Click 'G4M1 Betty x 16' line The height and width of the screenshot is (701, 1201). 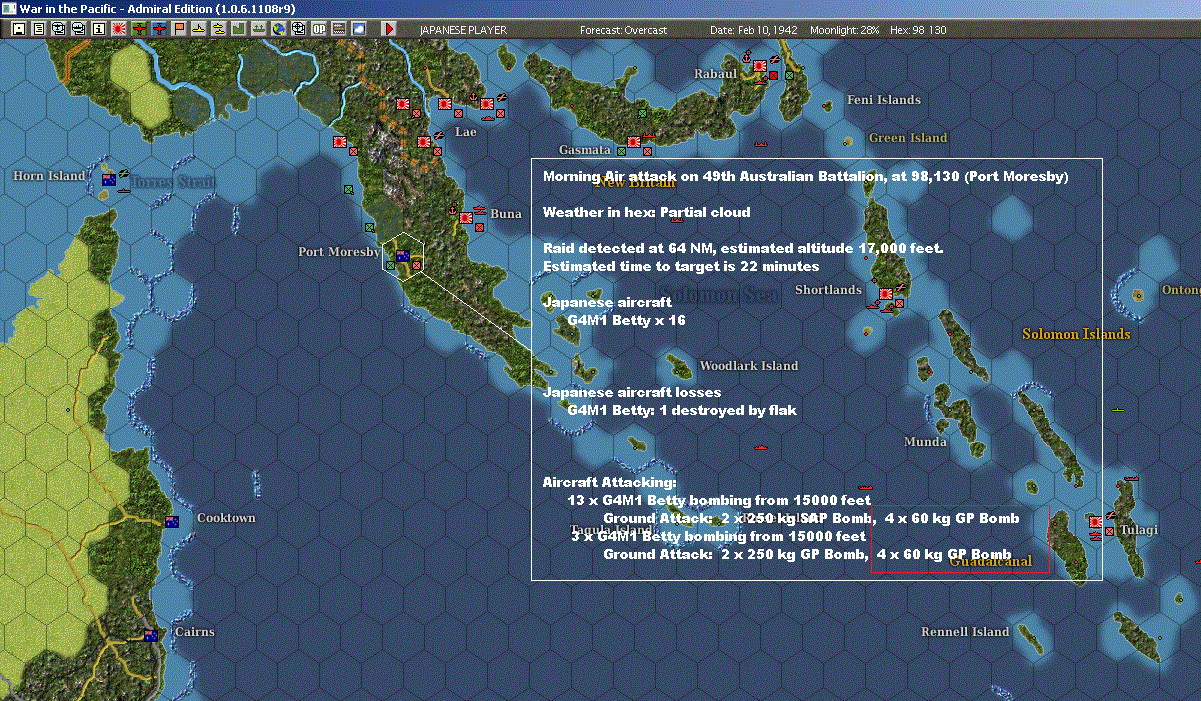coord(626,320)
